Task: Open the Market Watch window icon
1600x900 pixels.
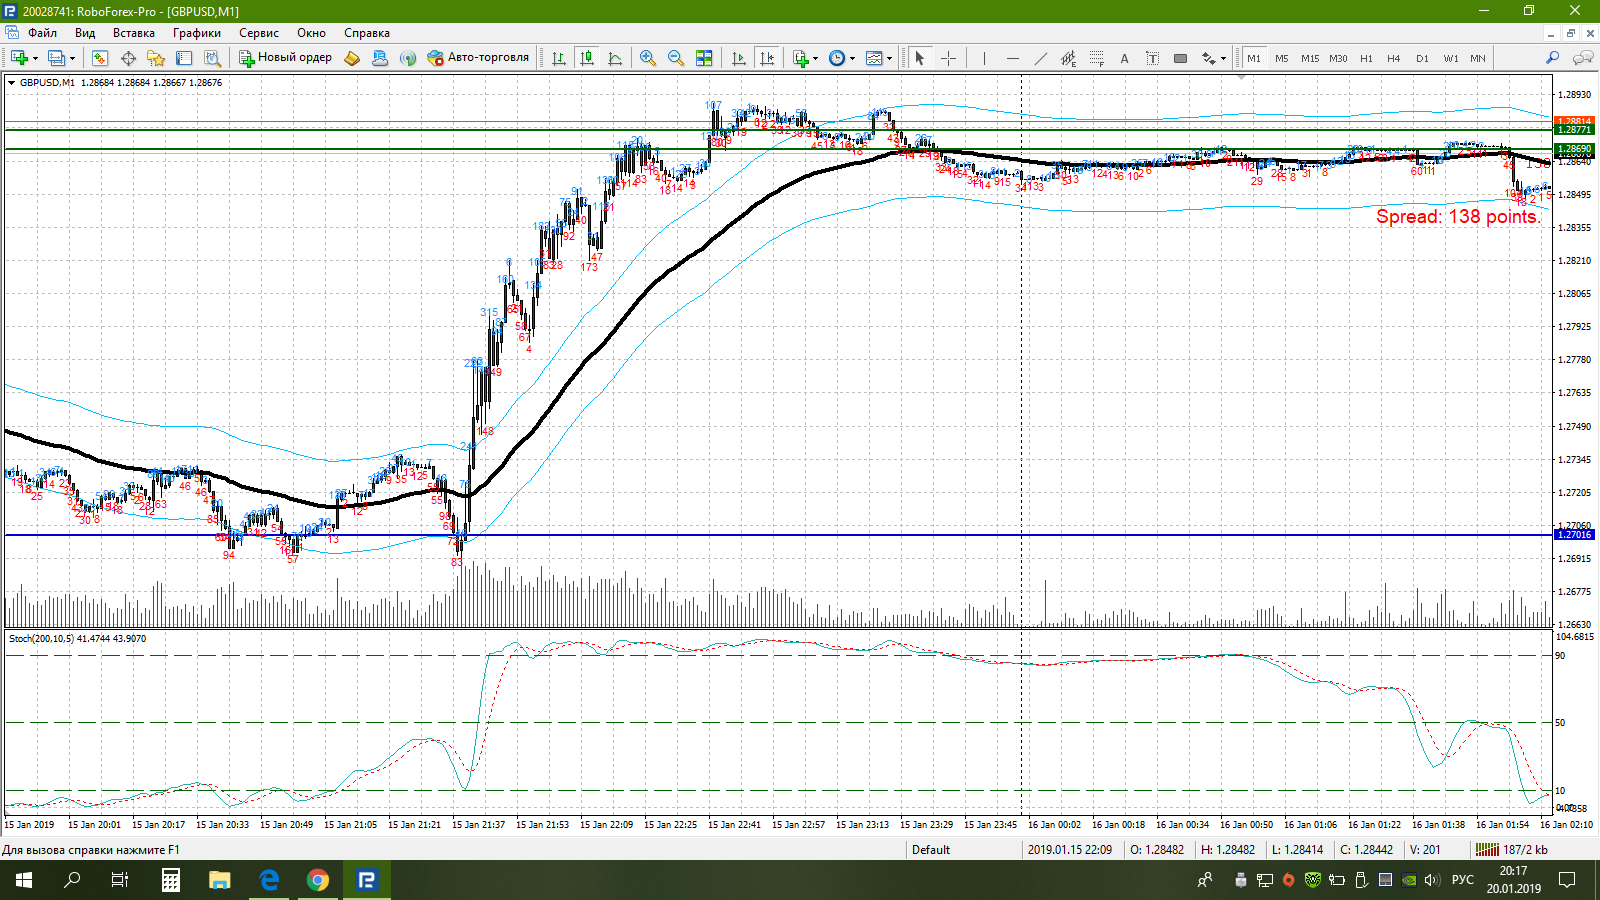Action: [x=100, y=58]
